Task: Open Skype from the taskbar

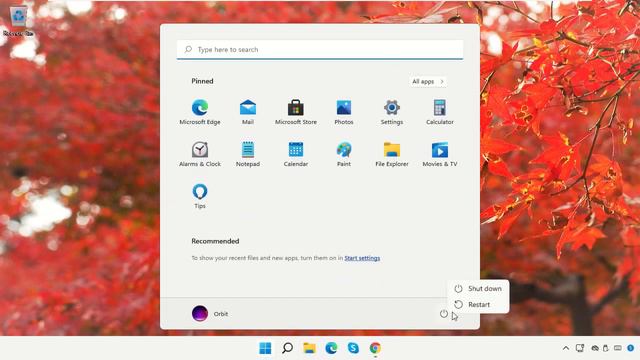Action: pyautogui.click(x=353, y=348)
